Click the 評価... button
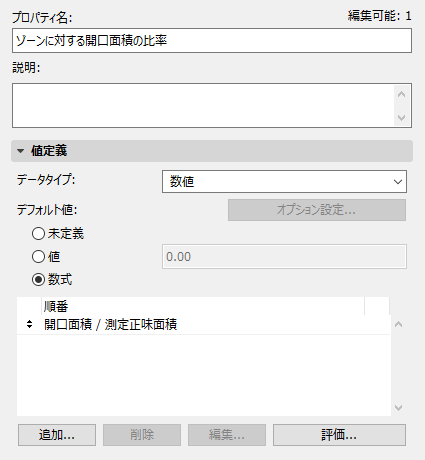The height and width of the screenshot is (460, 425). click(x=339, y=435)
